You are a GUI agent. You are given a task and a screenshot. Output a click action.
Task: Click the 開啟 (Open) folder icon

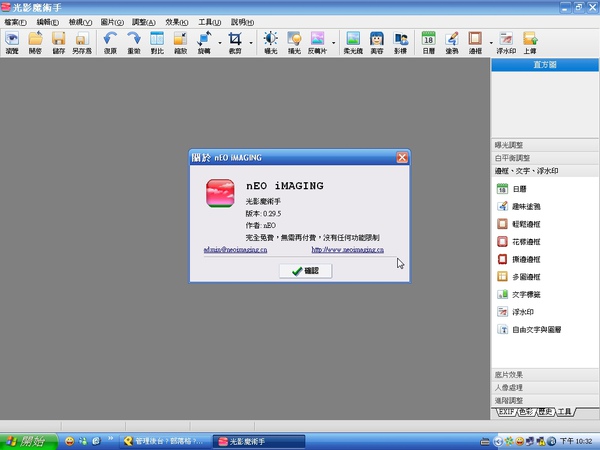(x=35, y=42)
